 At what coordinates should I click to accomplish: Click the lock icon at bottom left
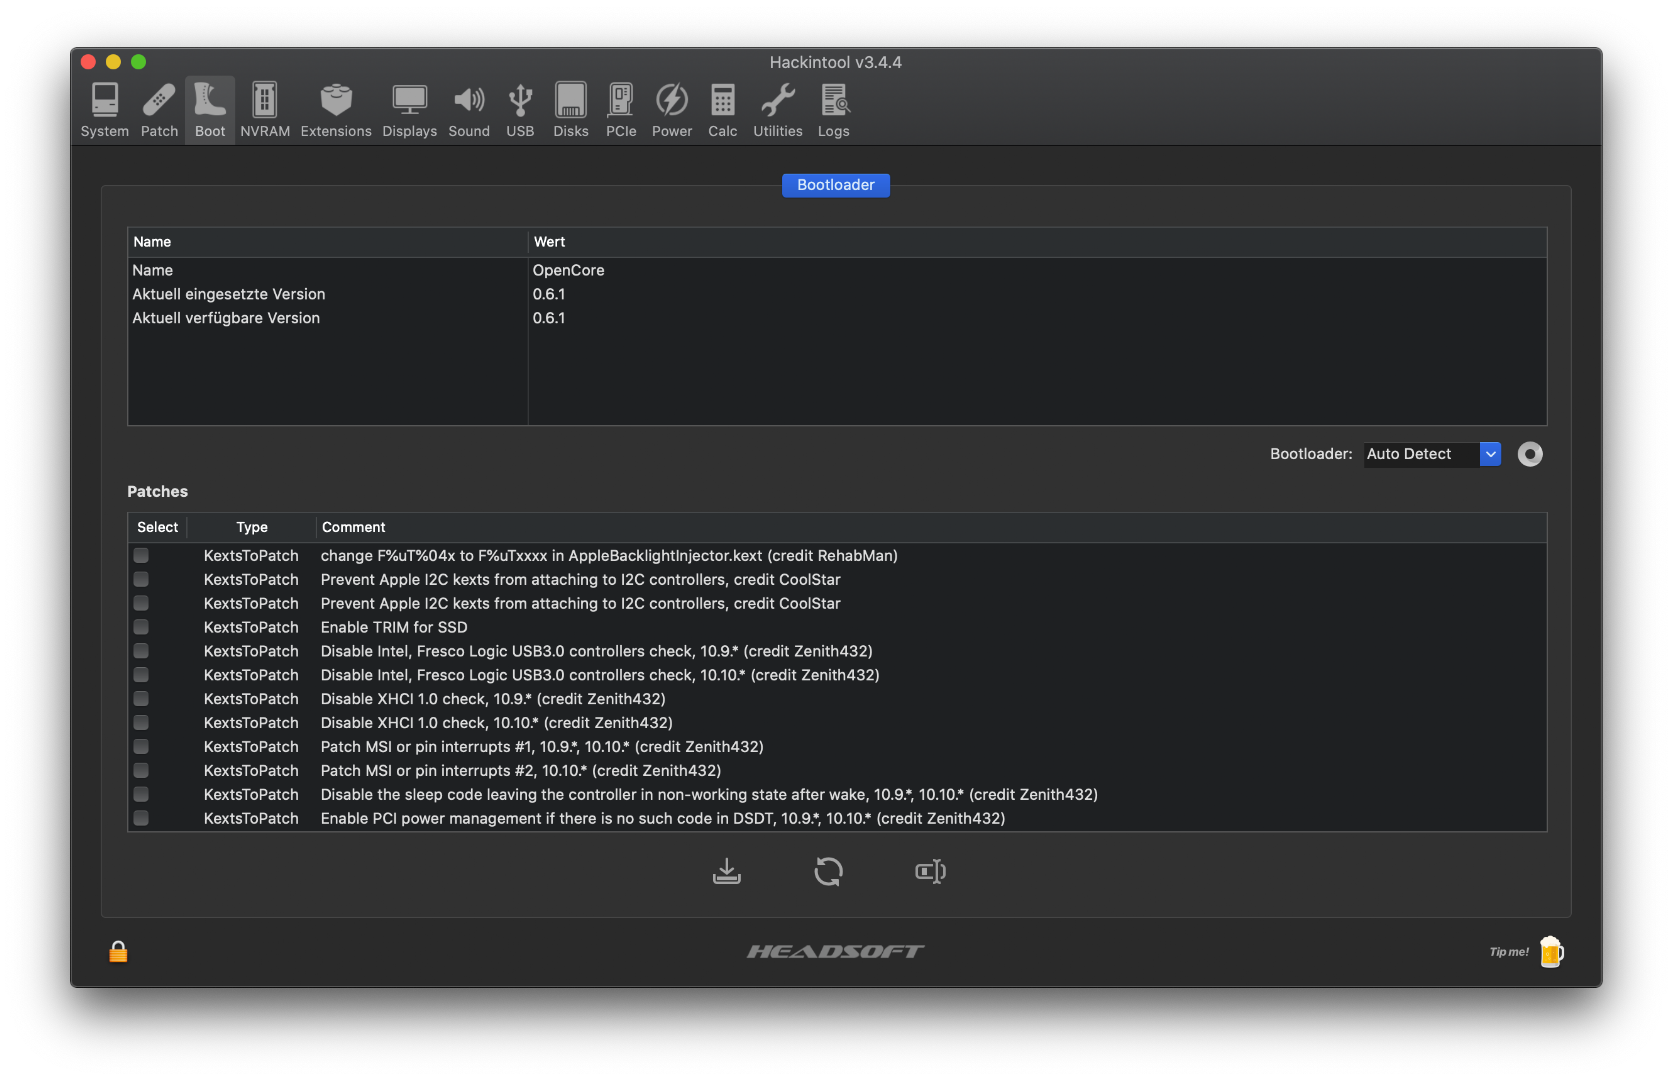118,951
